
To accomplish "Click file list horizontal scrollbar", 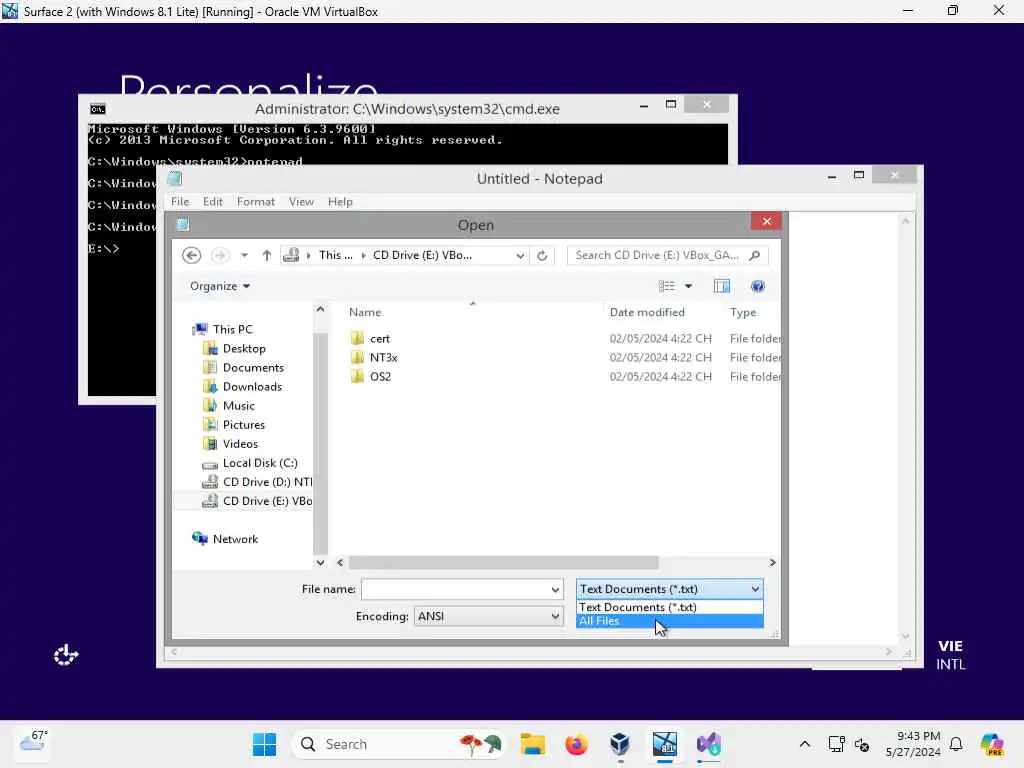I will coord(504,562).
